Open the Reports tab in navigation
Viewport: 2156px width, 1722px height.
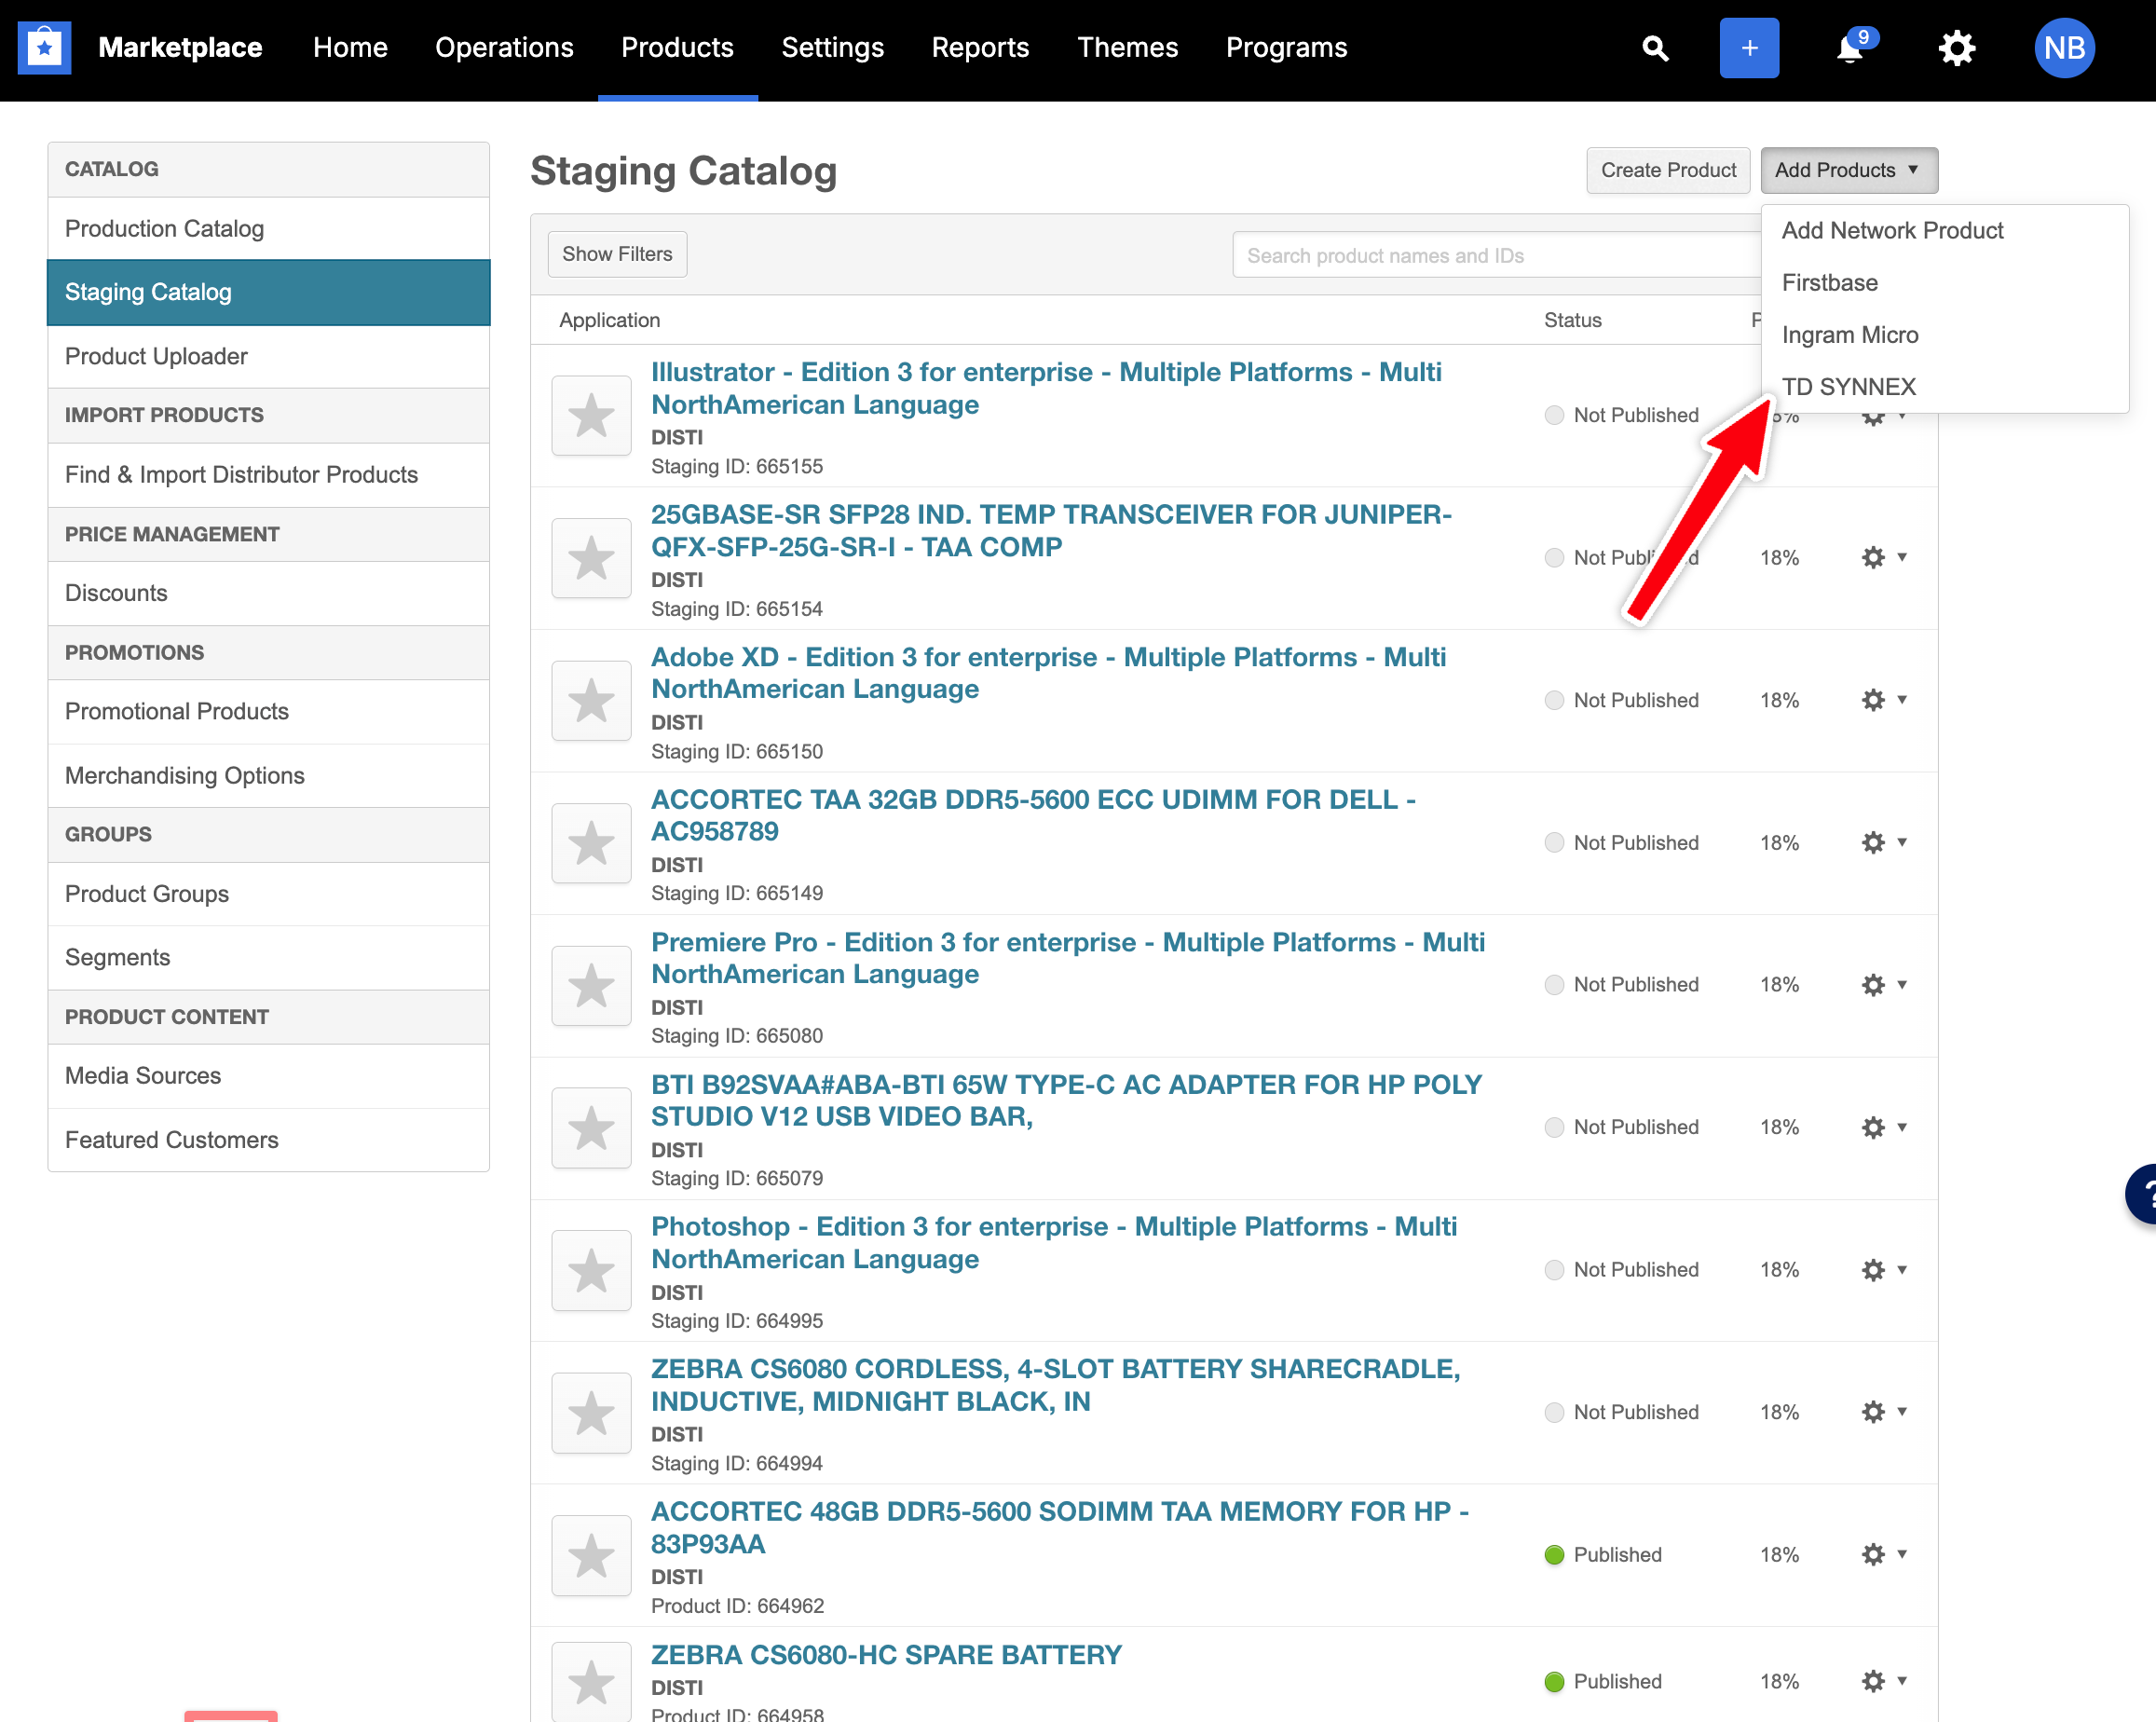[979, 48]
